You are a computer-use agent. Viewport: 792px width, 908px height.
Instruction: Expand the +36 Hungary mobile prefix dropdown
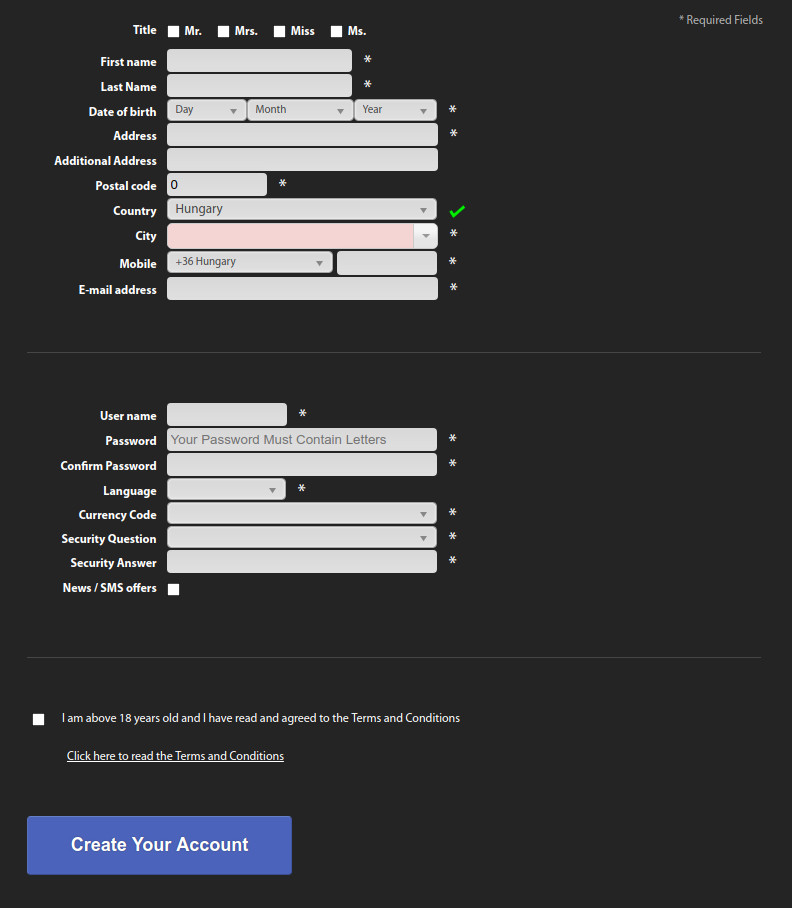[250, 262]
